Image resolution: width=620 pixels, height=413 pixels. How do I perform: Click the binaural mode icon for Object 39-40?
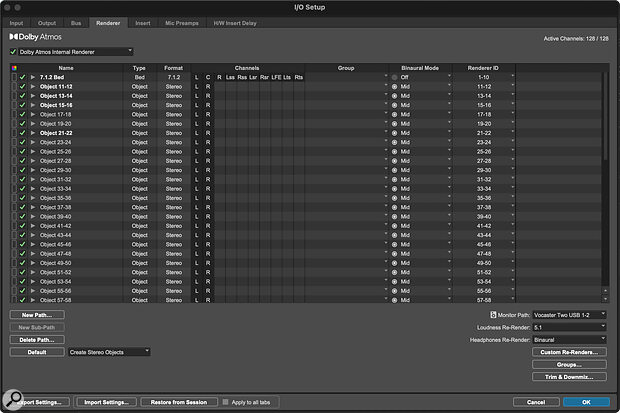pyautogui.click(x=394, y=217)
